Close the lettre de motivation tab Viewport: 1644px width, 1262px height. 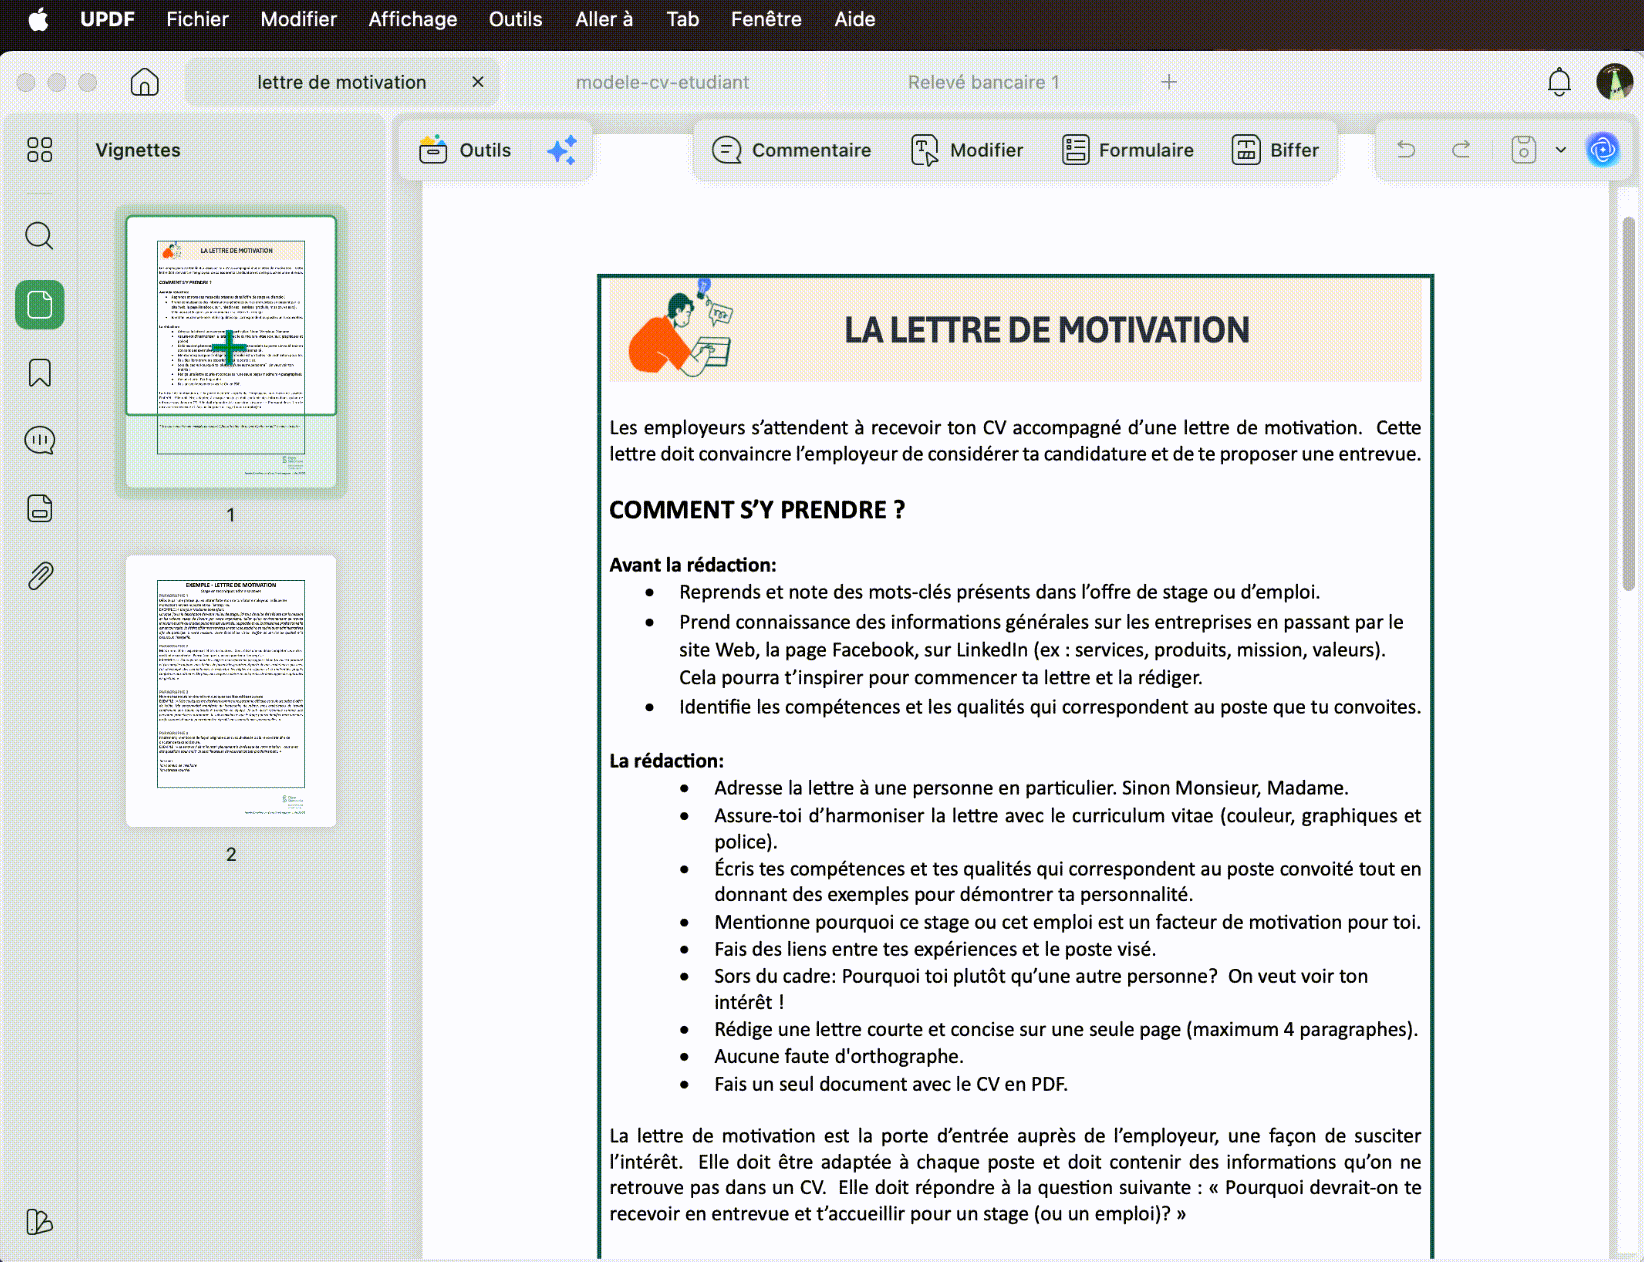coord(478,82)
